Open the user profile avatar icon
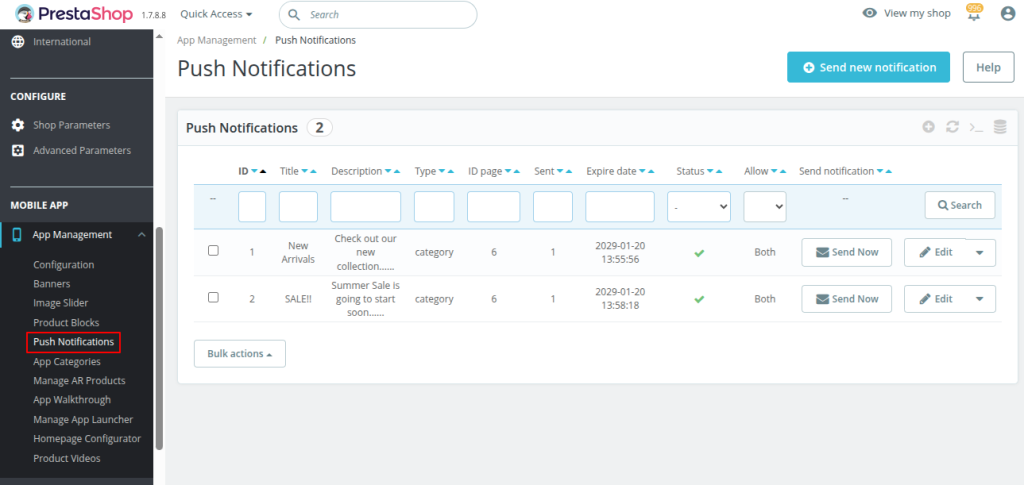1024x485 pixels. pyautogui.click(x=1008, y=14)
